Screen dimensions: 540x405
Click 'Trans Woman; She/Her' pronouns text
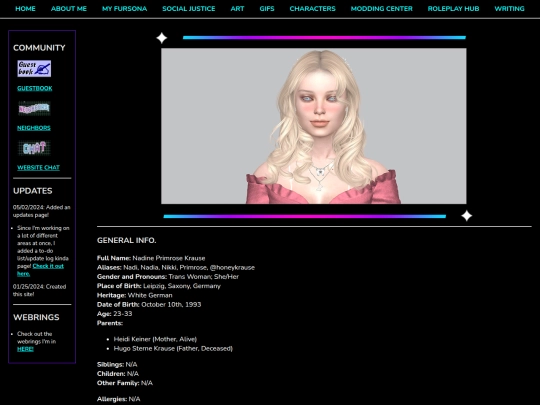click(x=204, y=277)
